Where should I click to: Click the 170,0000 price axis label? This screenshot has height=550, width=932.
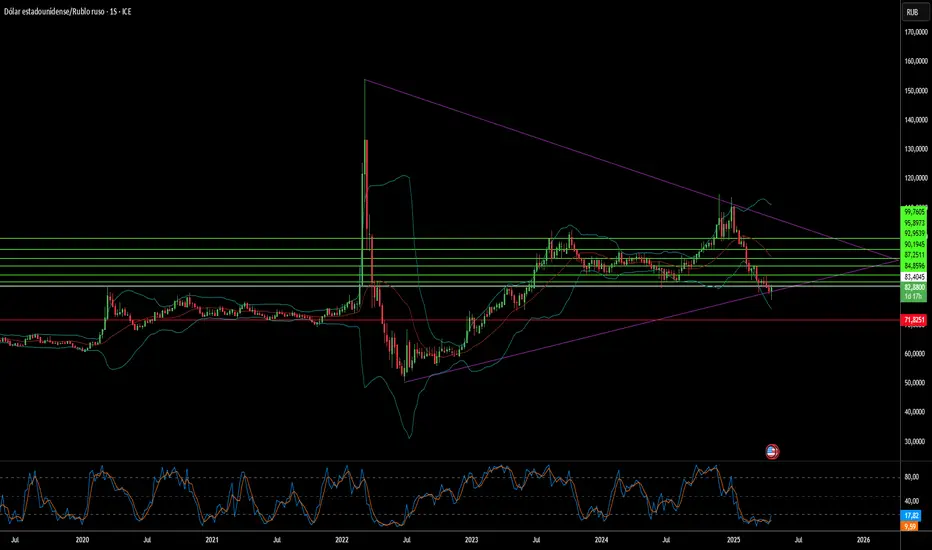click(x=916, y=32)
